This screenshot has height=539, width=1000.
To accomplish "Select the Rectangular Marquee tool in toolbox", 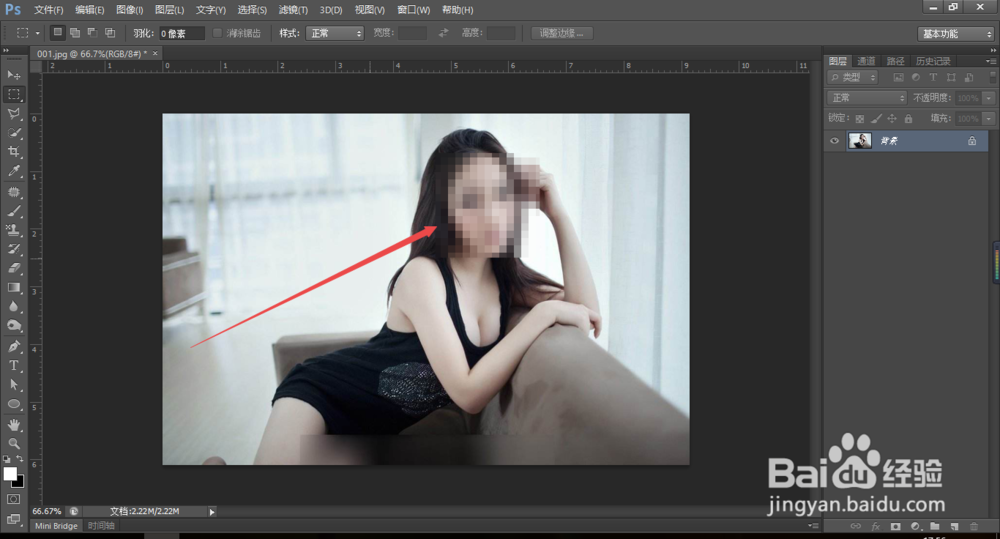I will click(x=13, y=94).
